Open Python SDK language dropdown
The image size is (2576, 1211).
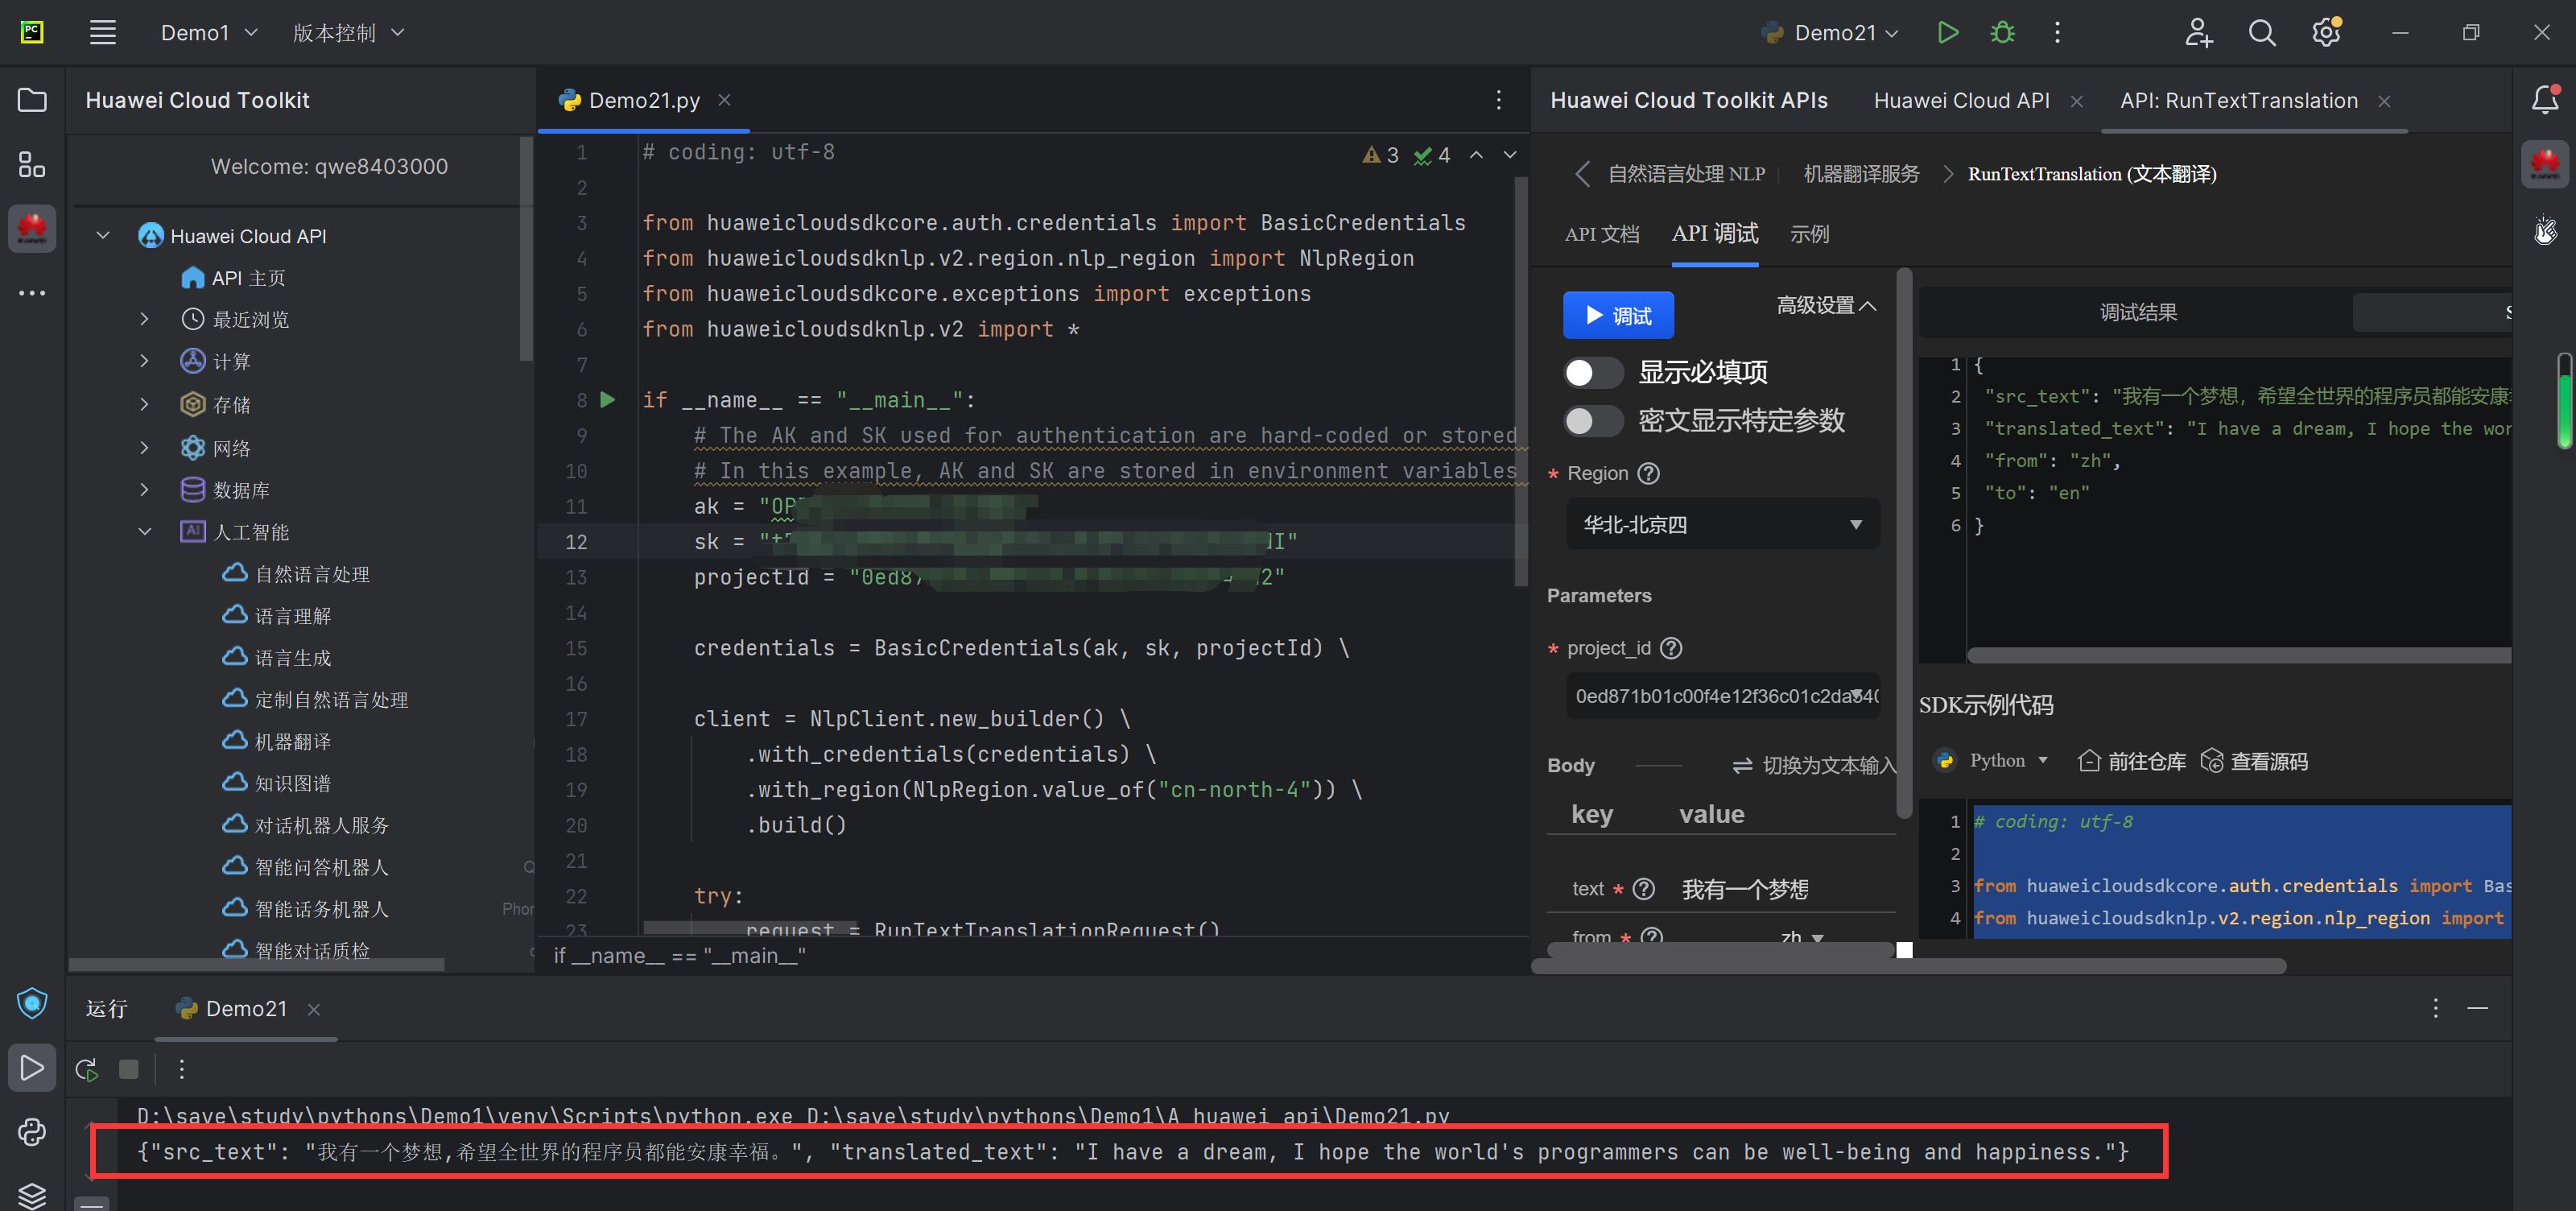(x=1993, y=761)
